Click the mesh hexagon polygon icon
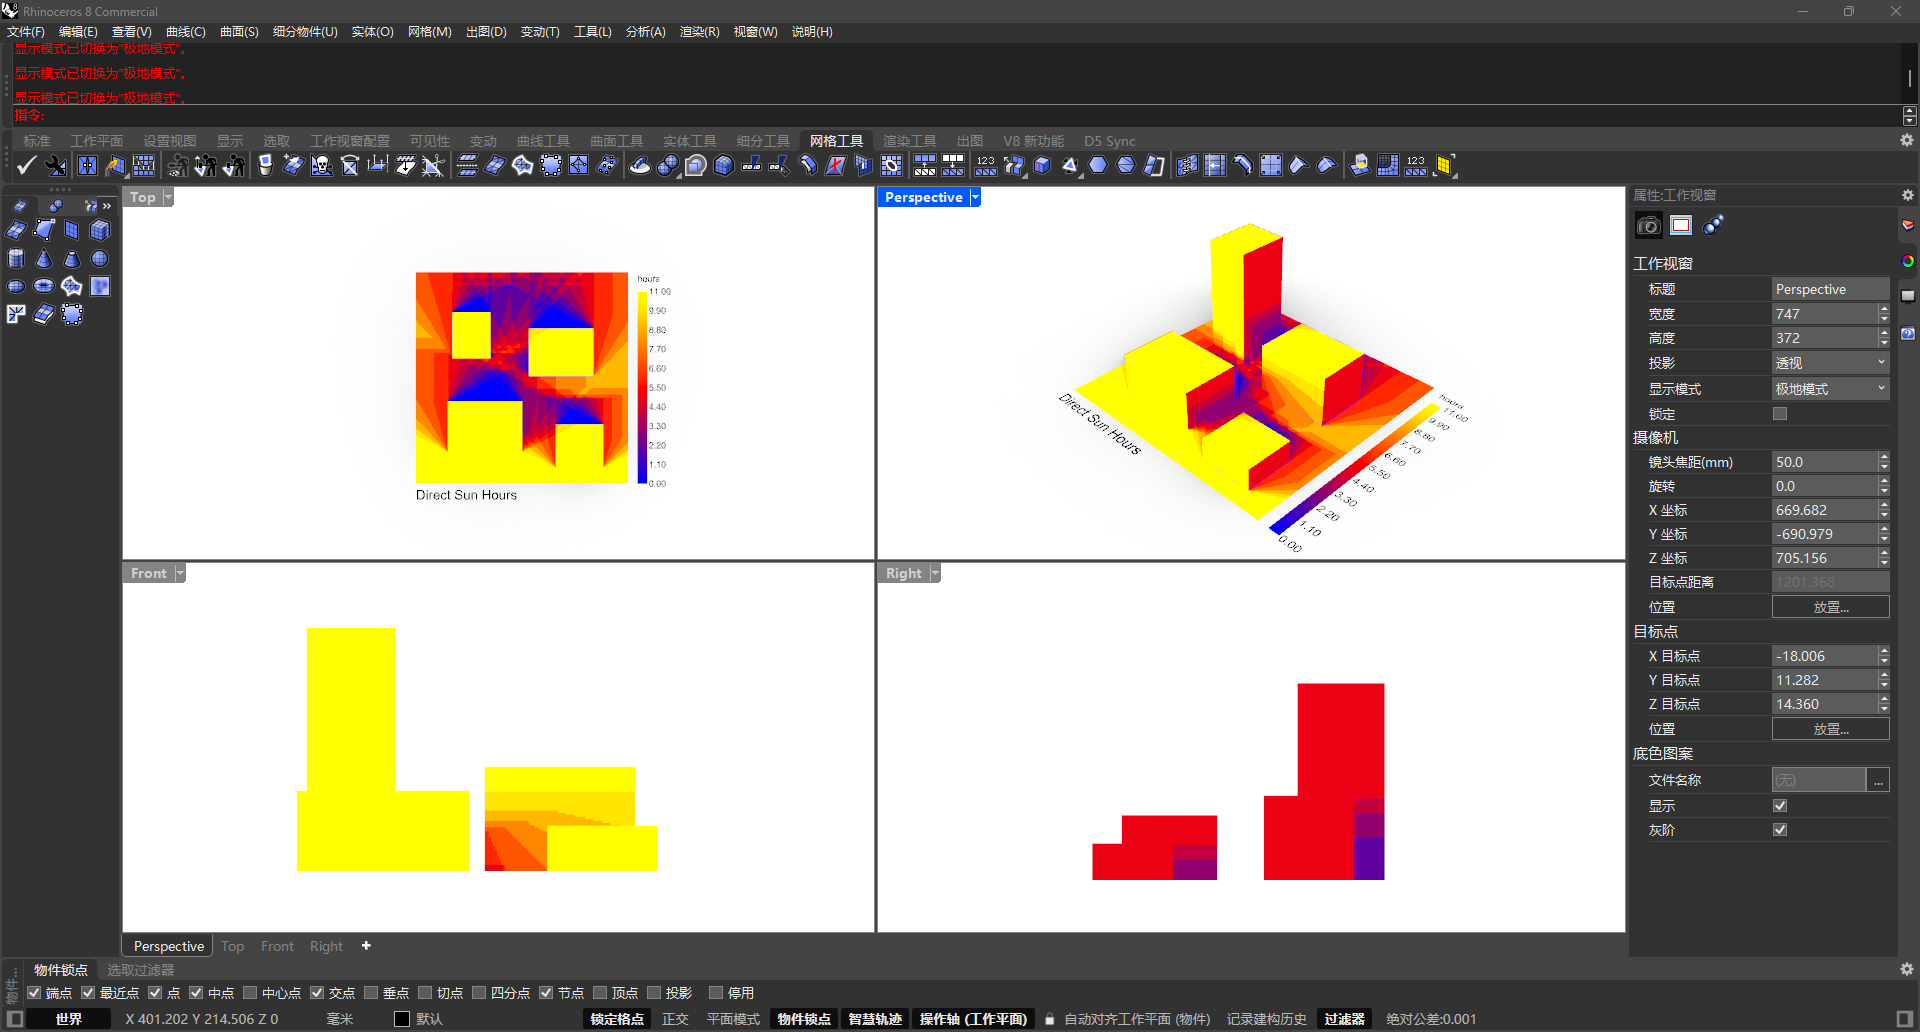 (1098, 166)
